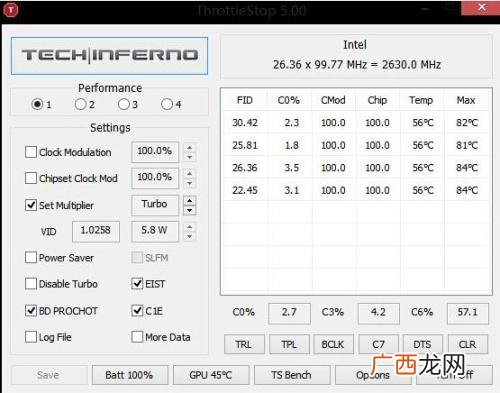
Task: Open the TRL turbo ratio limits button
Action: click(x=244, y=344)
